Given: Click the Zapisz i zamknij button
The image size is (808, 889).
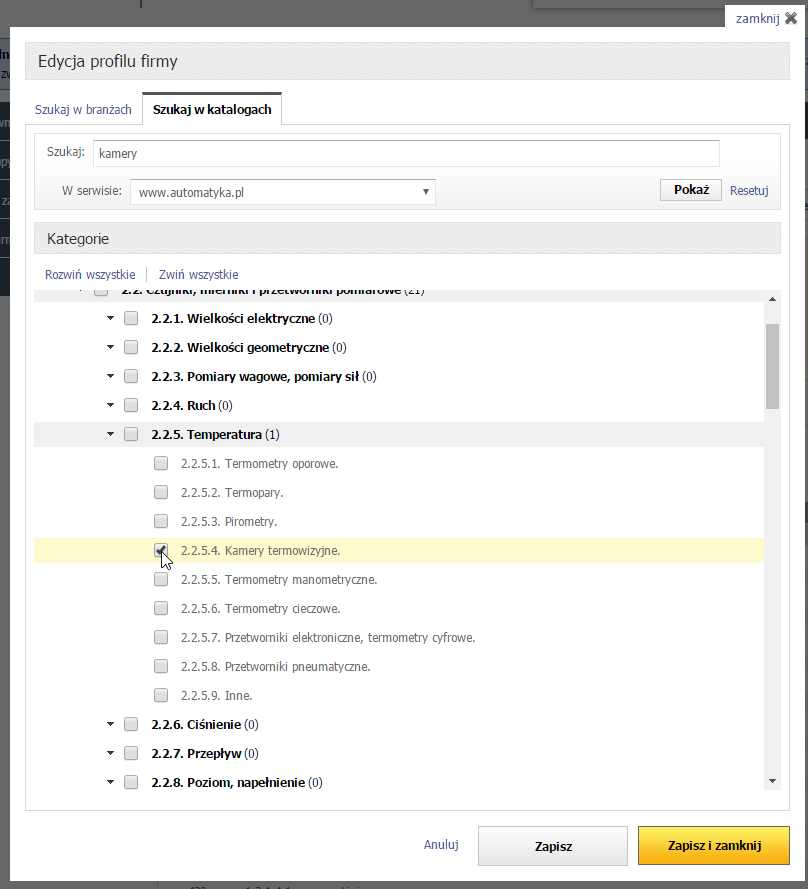Looking at the screenshot, I should click(714, 846).
